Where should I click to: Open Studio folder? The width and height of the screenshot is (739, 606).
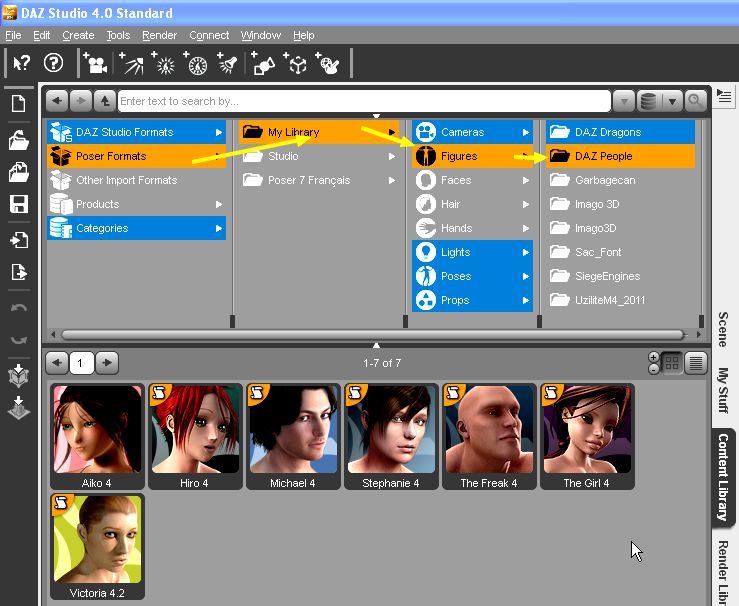319,156
